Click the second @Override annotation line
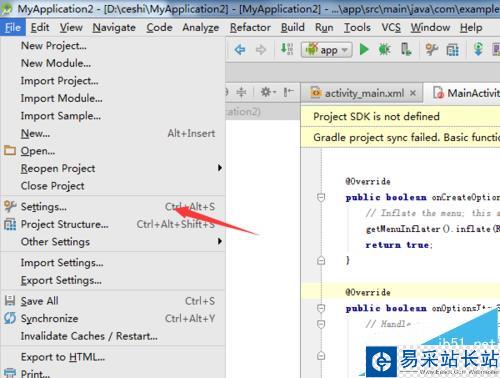The width and height of the screenshot is (500, 378). click(x=368, y=292)
